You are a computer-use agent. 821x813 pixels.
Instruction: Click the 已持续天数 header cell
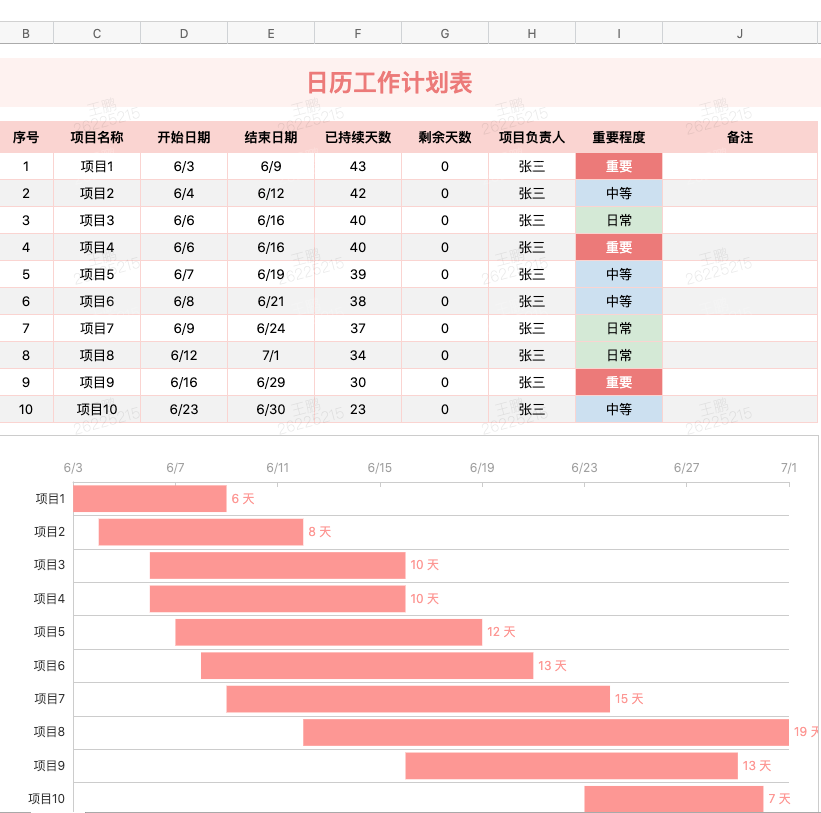click(x=358, y=137)
